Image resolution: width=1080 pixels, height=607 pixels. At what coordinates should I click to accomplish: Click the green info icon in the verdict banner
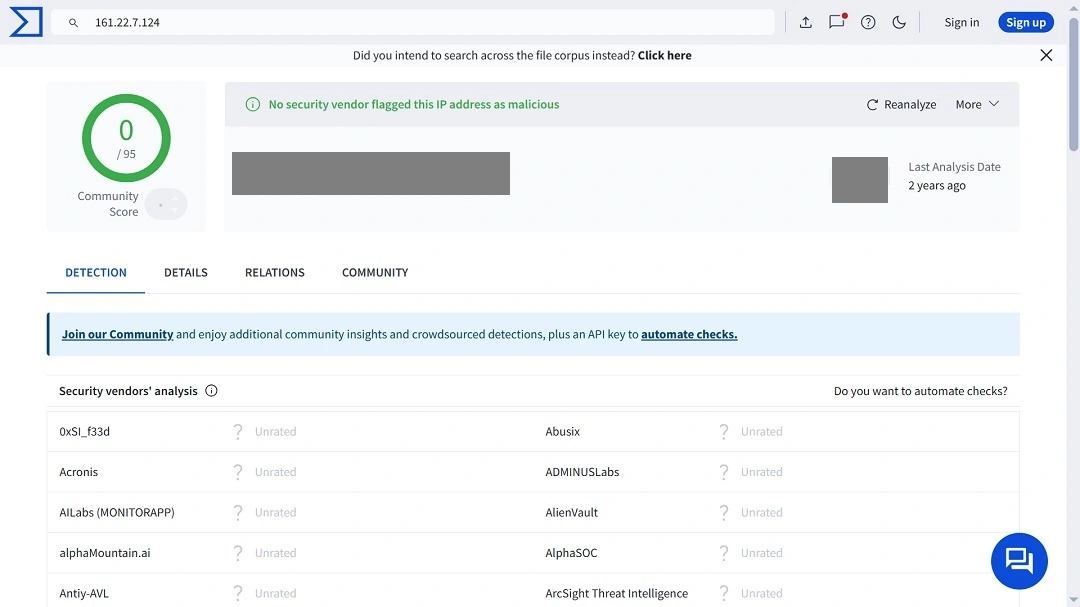[252, 103]
